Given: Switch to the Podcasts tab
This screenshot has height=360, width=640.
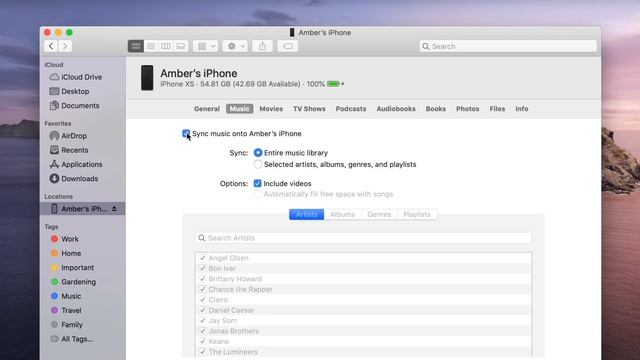Looking at the screenshot, I should coord(351,109).
